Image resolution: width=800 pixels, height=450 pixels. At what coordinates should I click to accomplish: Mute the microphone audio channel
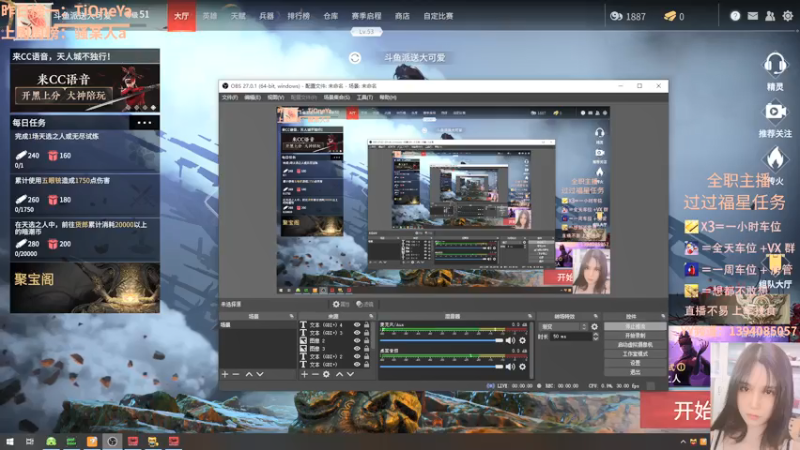[x=510, y=340]
